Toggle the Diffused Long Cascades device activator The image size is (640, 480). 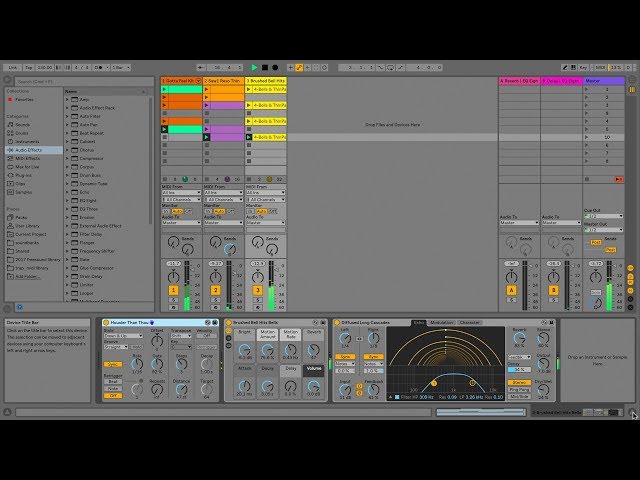337,322
